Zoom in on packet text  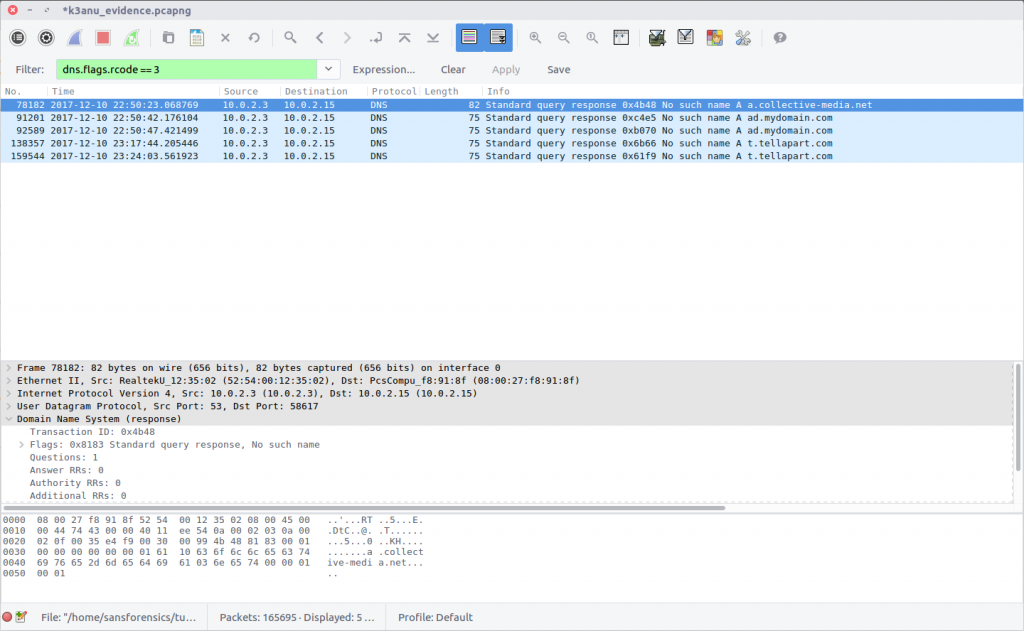tap(535, 38)
